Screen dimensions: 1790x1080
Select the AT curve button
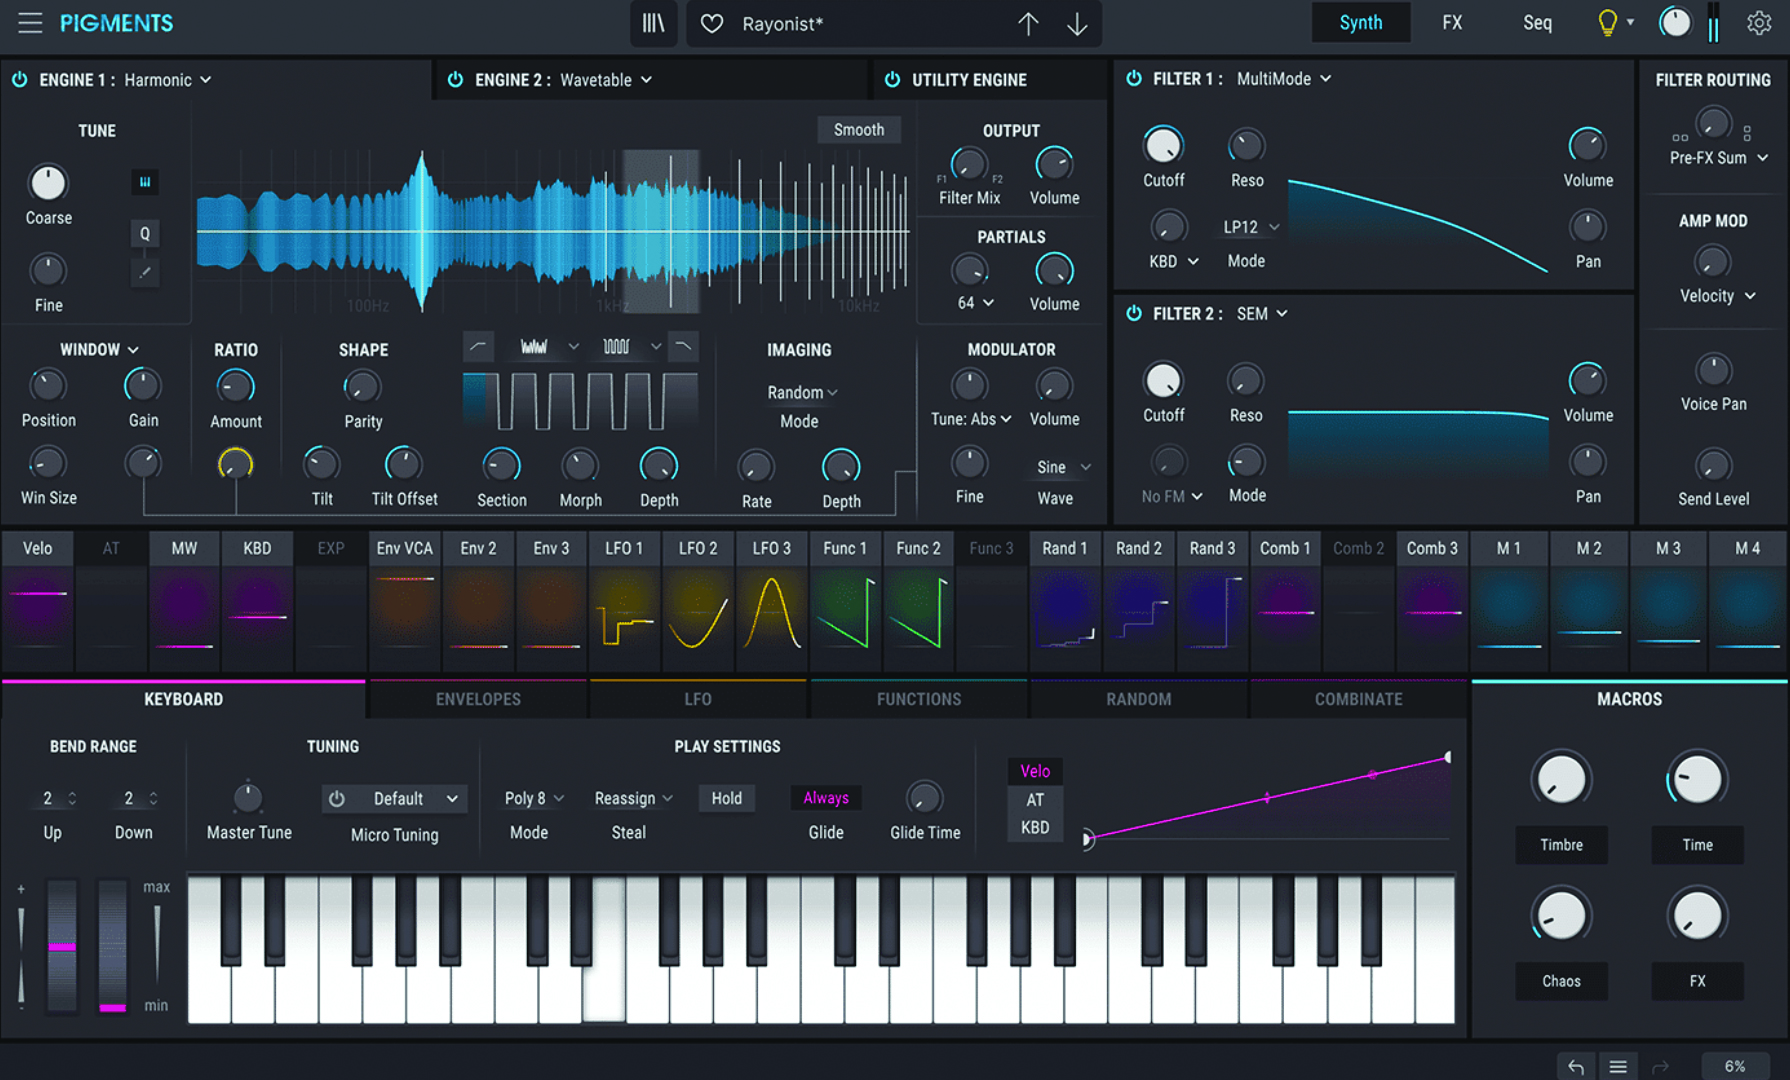tap(1035, 800)
